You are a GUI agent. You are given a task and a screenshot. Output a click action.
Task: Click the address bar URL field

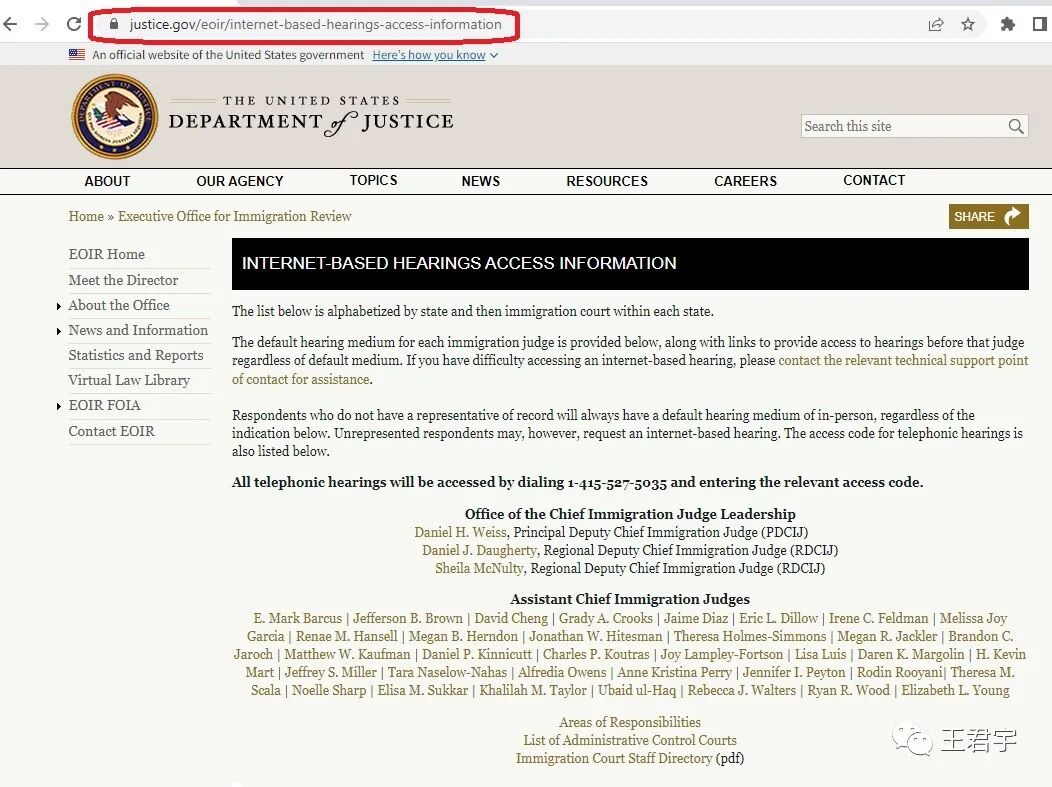pyautogui.click(x=315, y=24)
